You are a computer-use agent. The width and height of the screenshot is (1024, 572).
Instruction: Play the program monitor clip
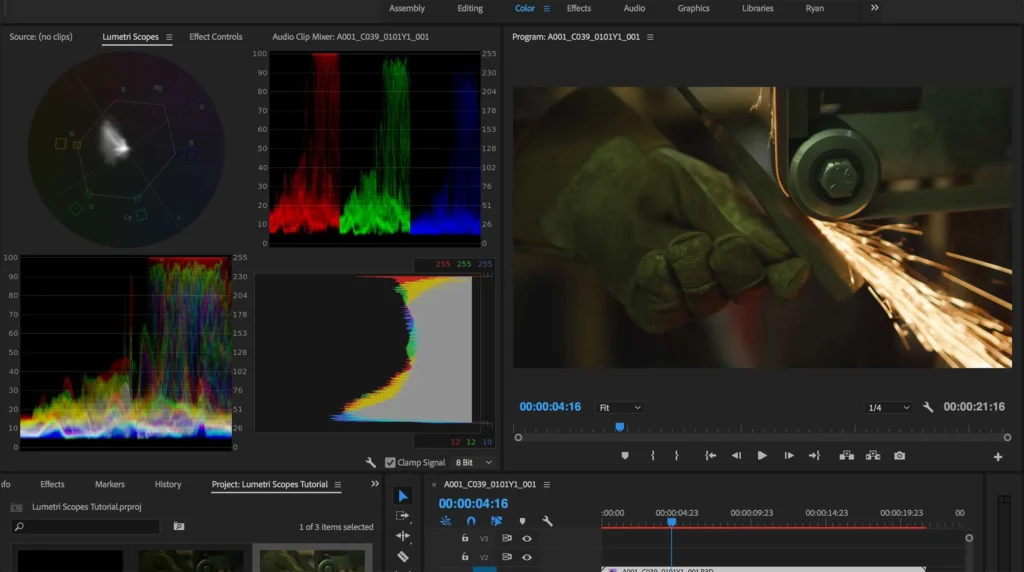click(x=762, y=456)
